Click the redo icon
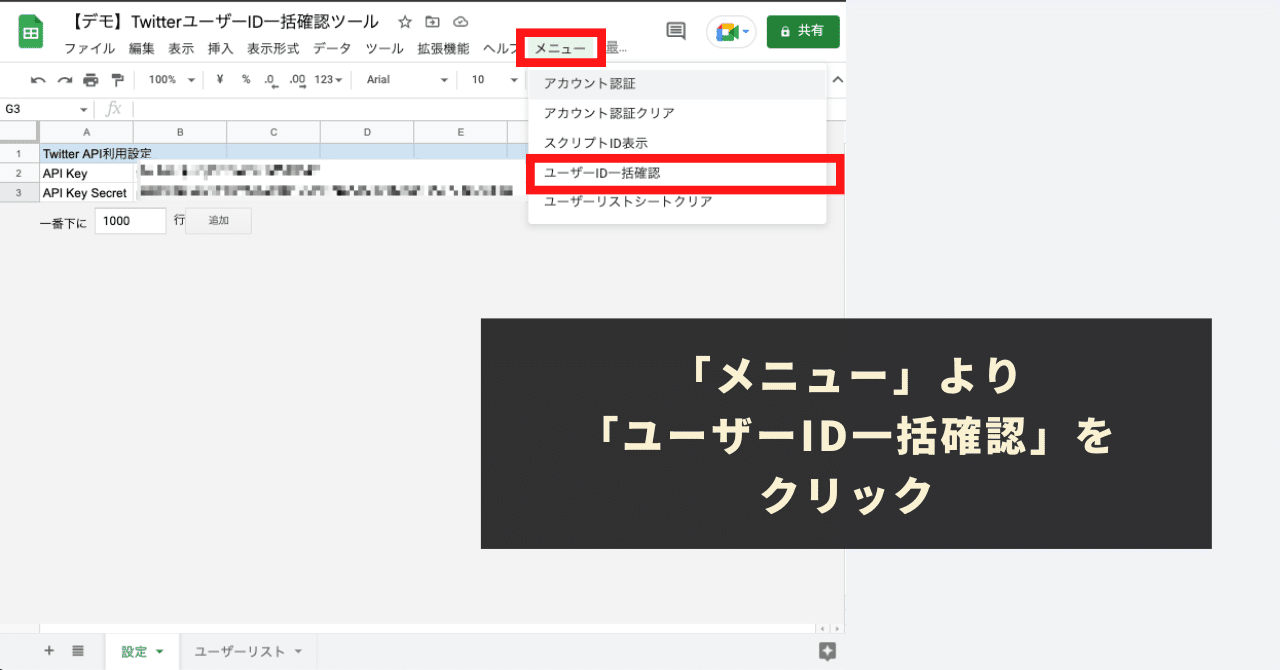This screenshot has width=1280, height=670. tap(62, 79)
